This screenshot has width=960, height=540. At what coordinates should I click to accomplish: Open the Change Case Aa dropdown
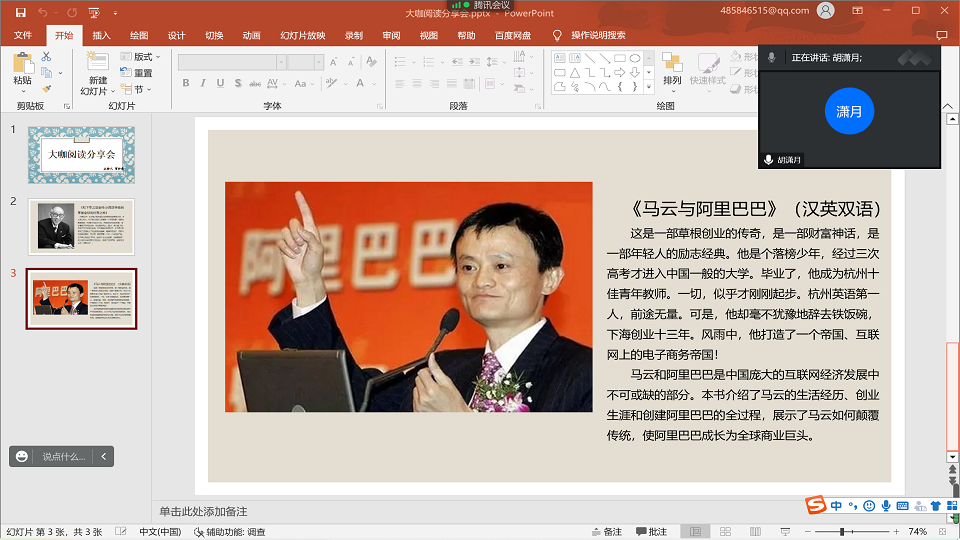coord(304,83)
